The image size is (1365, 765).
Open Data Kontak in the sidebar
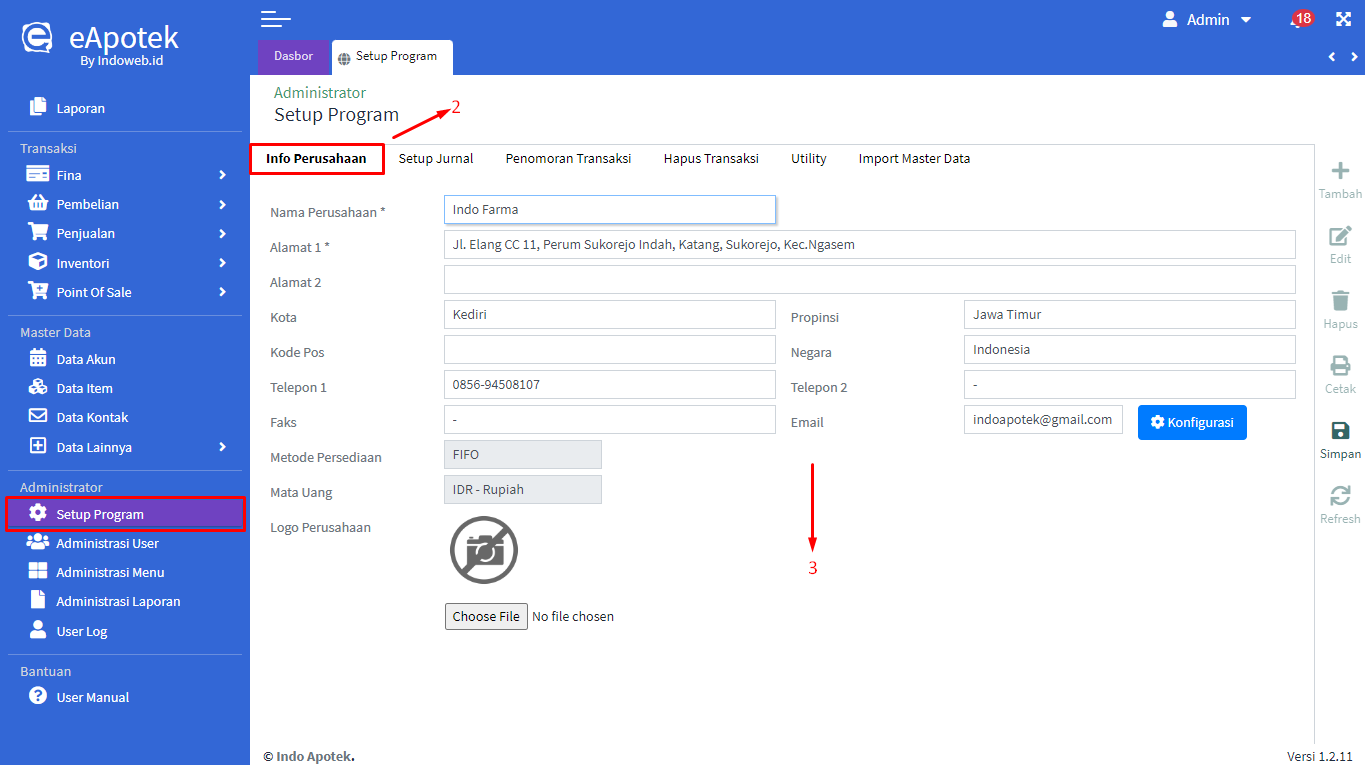(x=92, y=417)
